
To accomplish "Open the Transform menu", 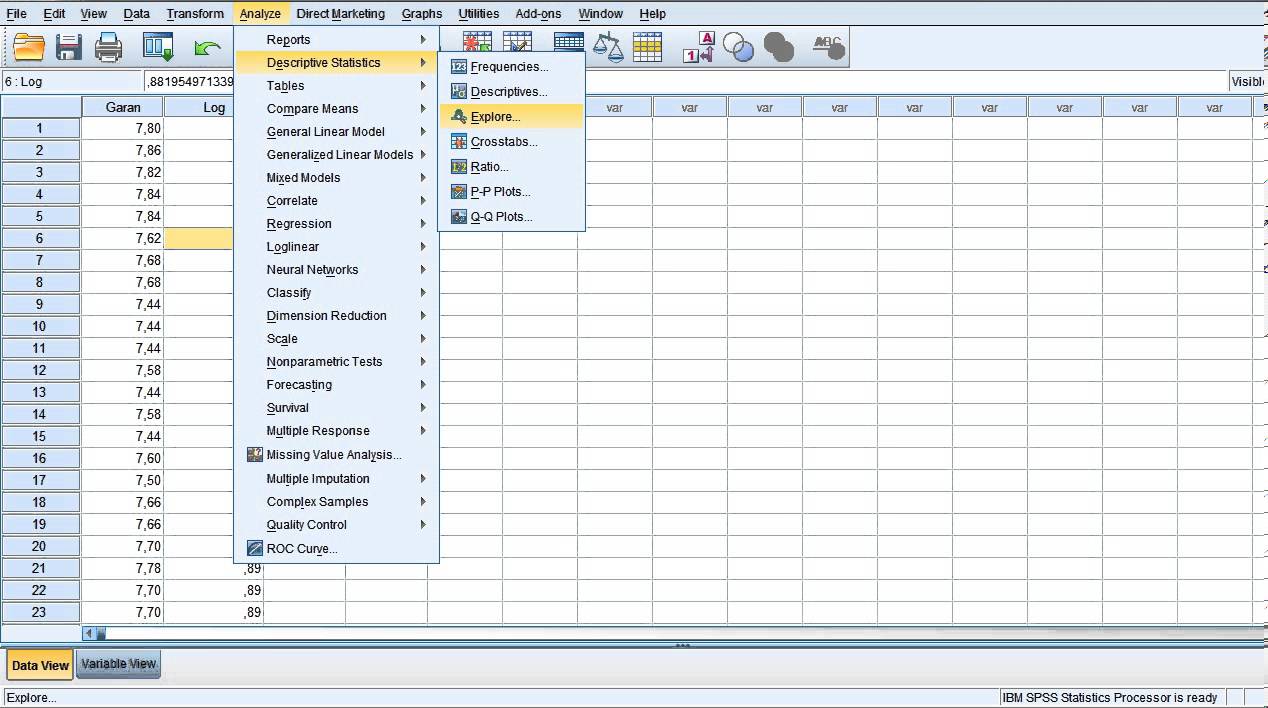I will coord(195,14).
